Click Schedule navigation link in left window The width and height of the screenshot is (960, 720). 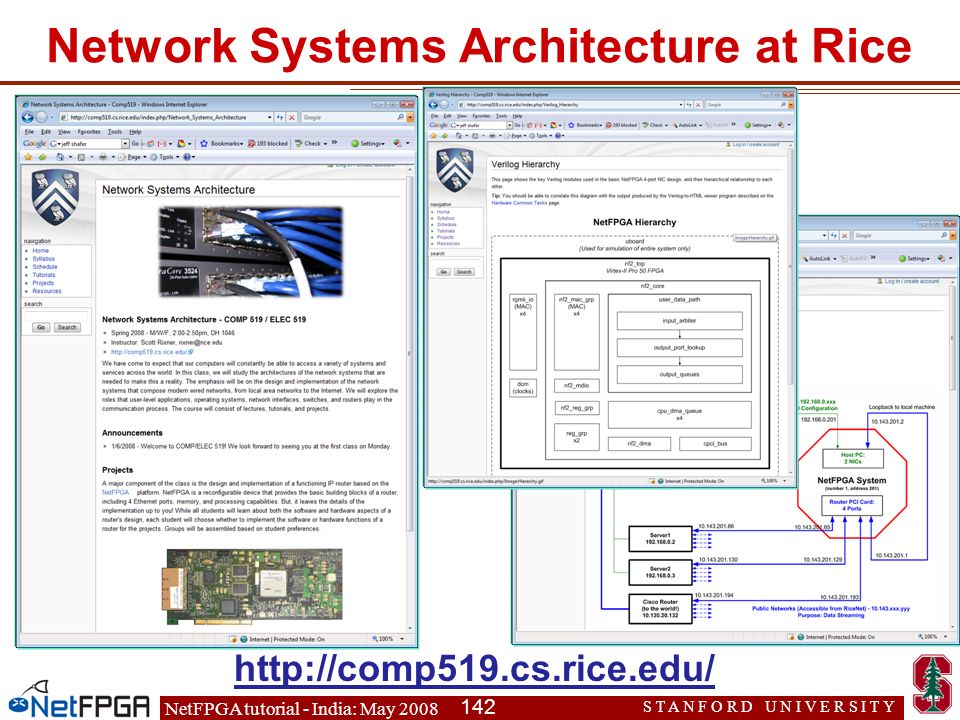(45, 267)
